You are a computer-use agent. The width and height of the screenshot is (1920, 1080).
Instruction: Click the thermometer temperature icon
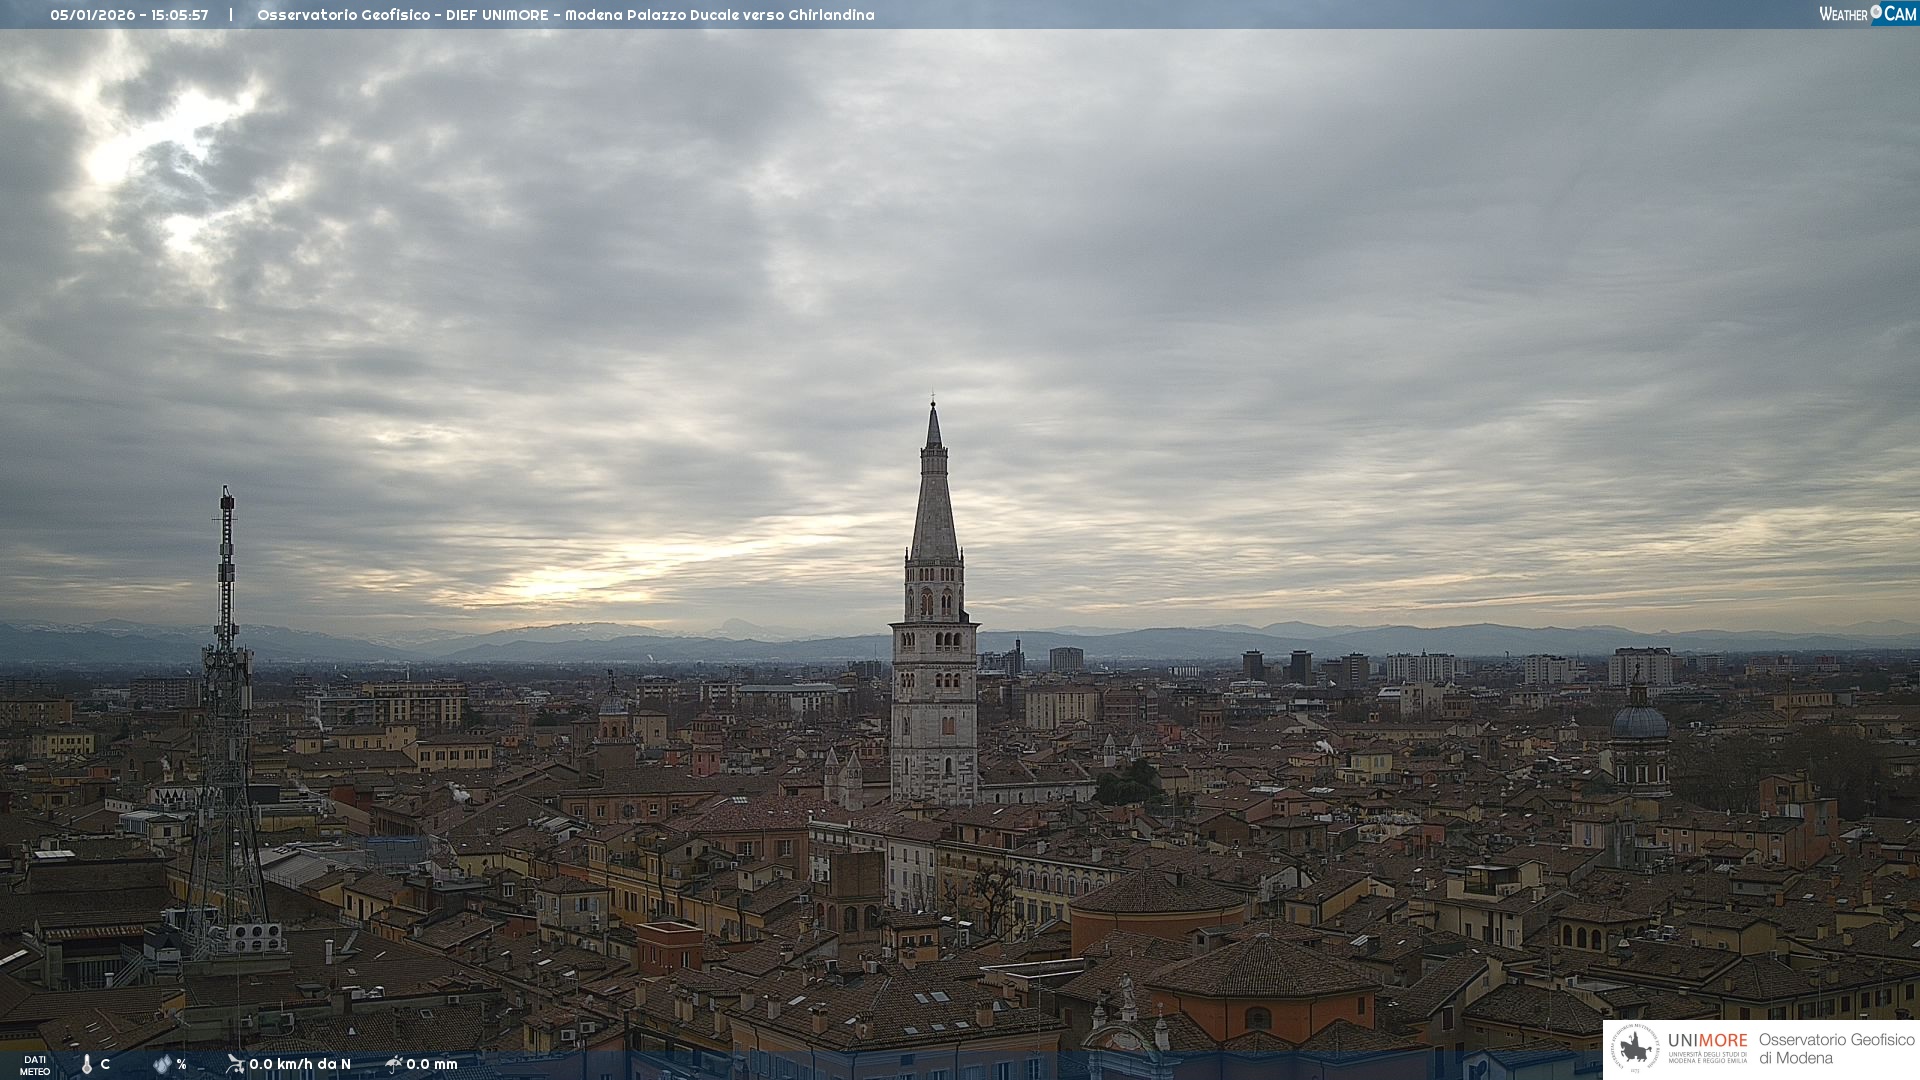[87, 1065]
